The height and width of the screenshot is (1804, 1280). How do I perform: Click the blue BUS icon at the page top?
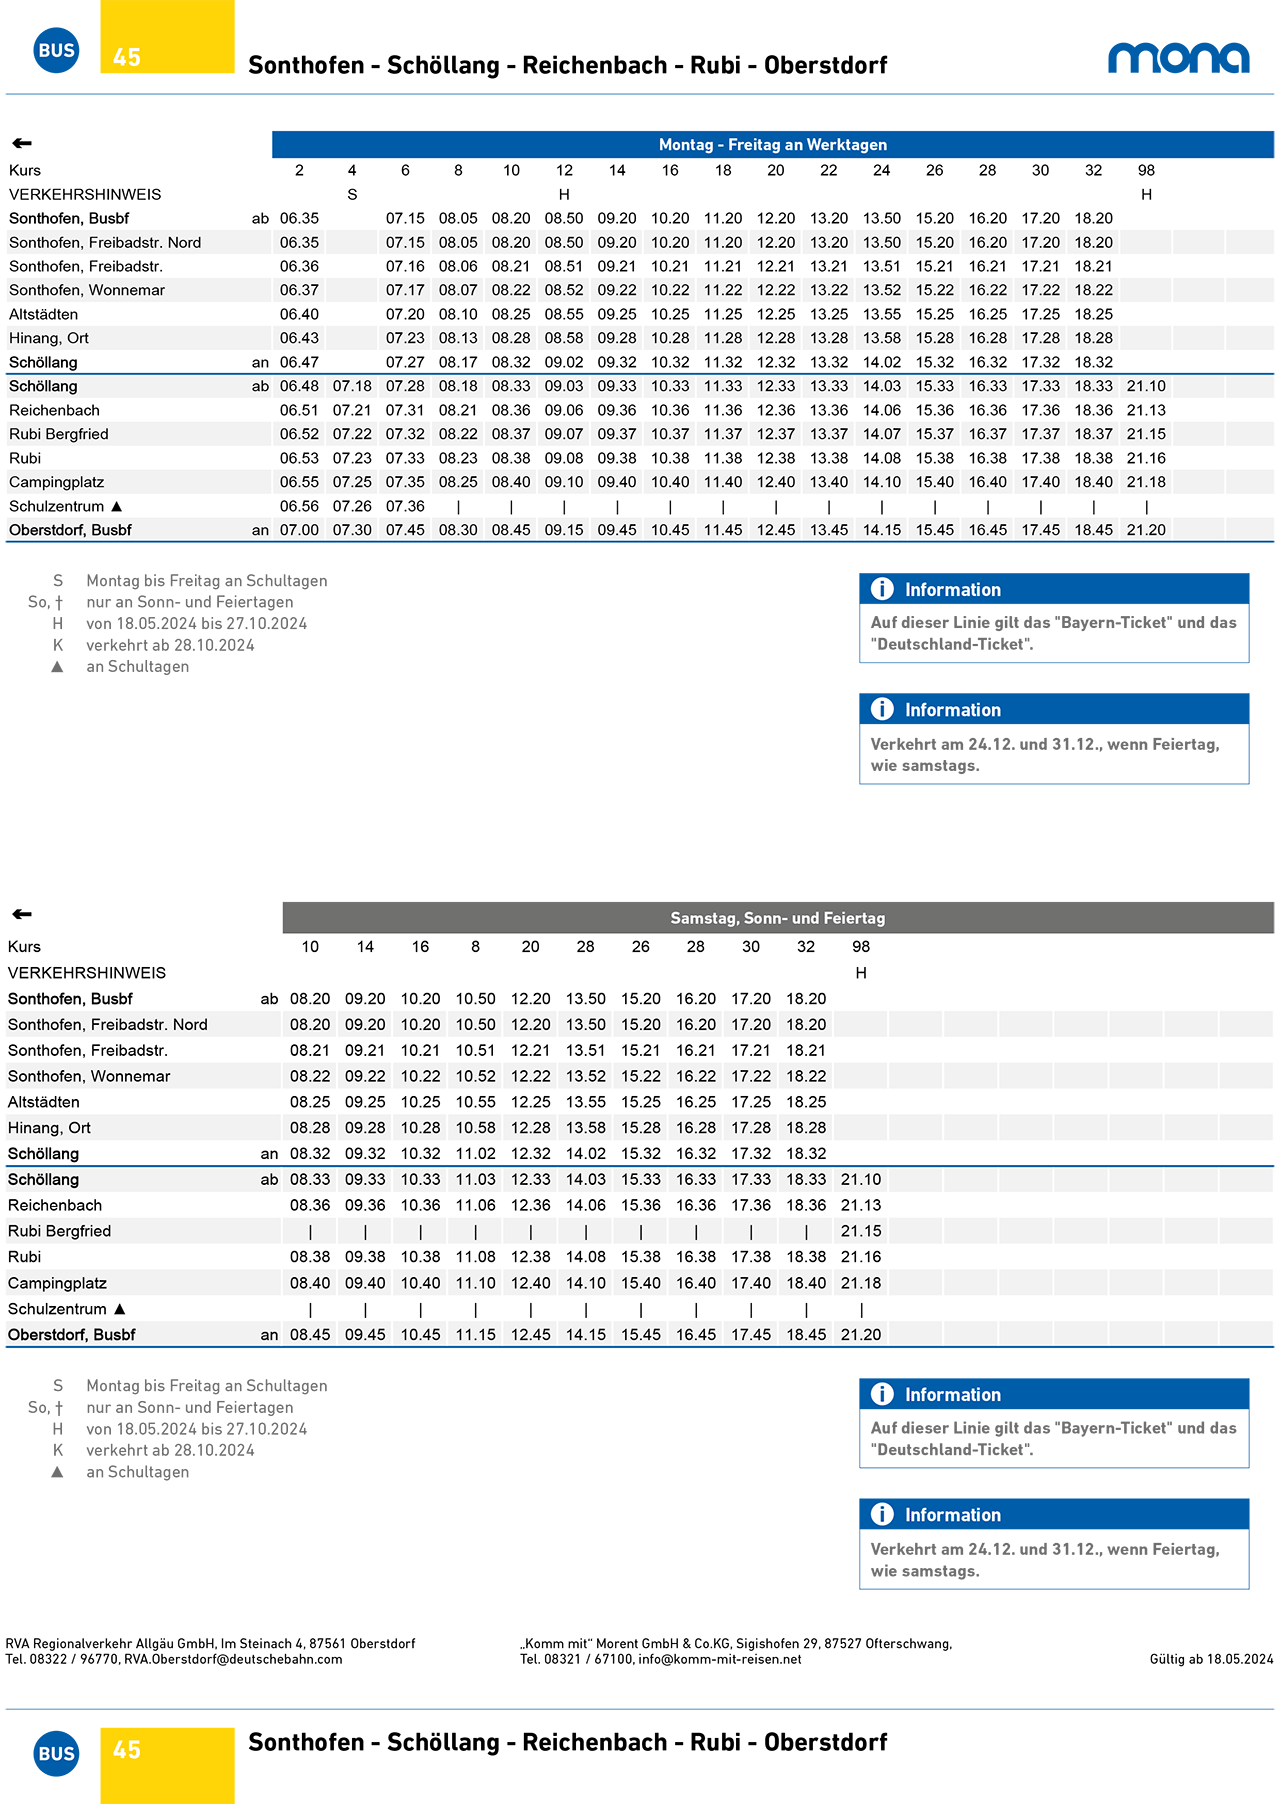point(56,50)
